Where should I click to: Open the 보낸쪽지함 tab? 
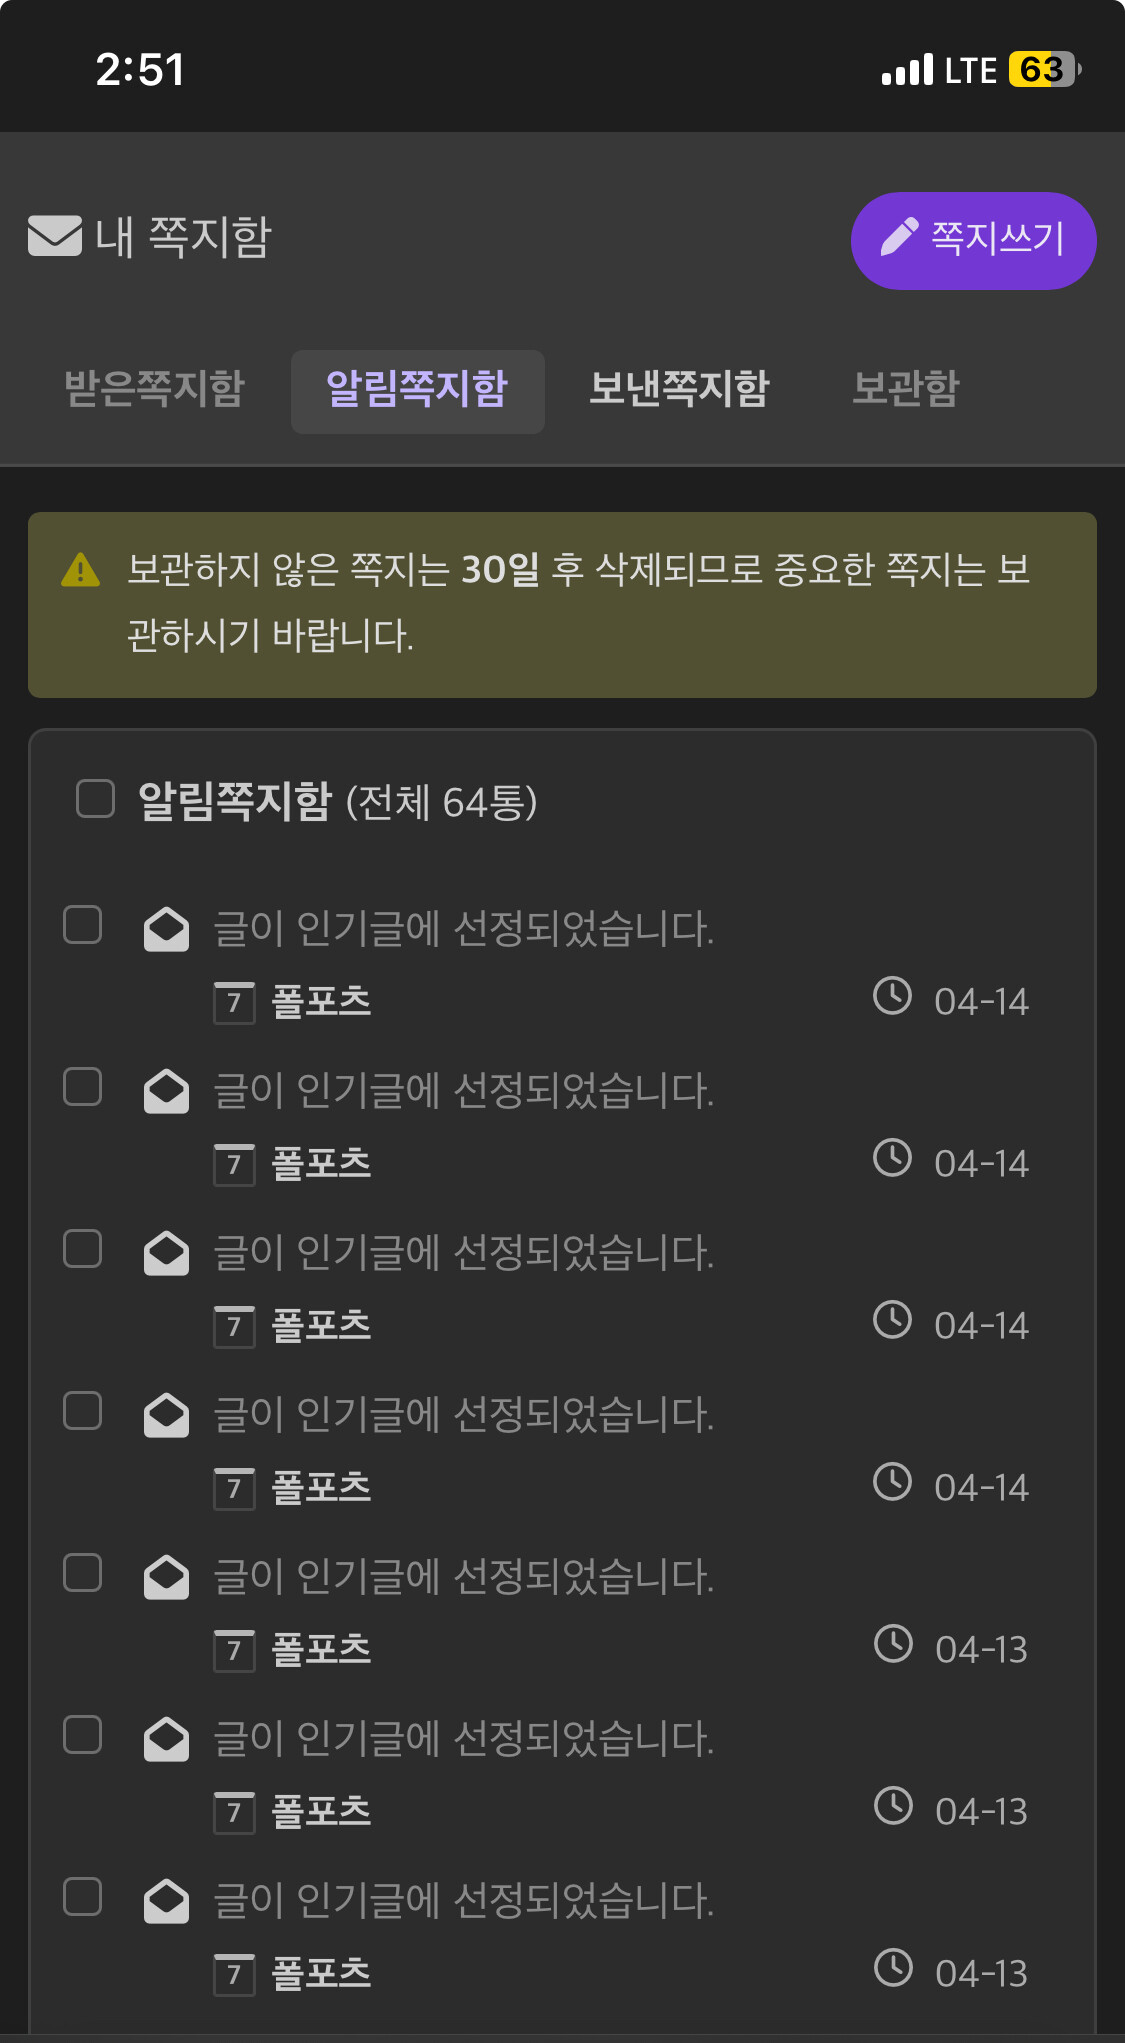[x=679, y=388]
